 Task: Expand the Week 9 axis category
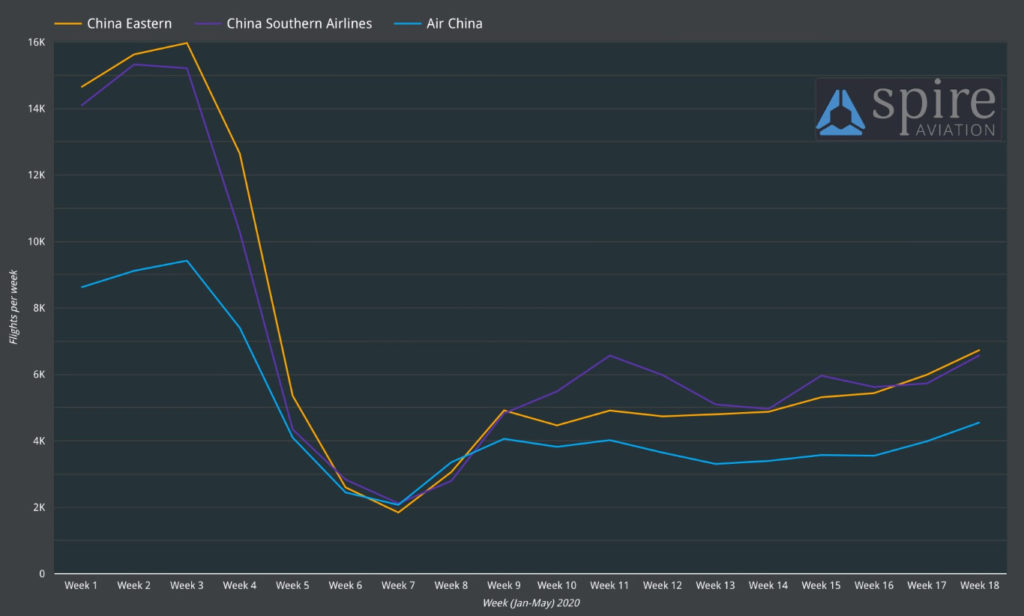(x=504, y=585)
